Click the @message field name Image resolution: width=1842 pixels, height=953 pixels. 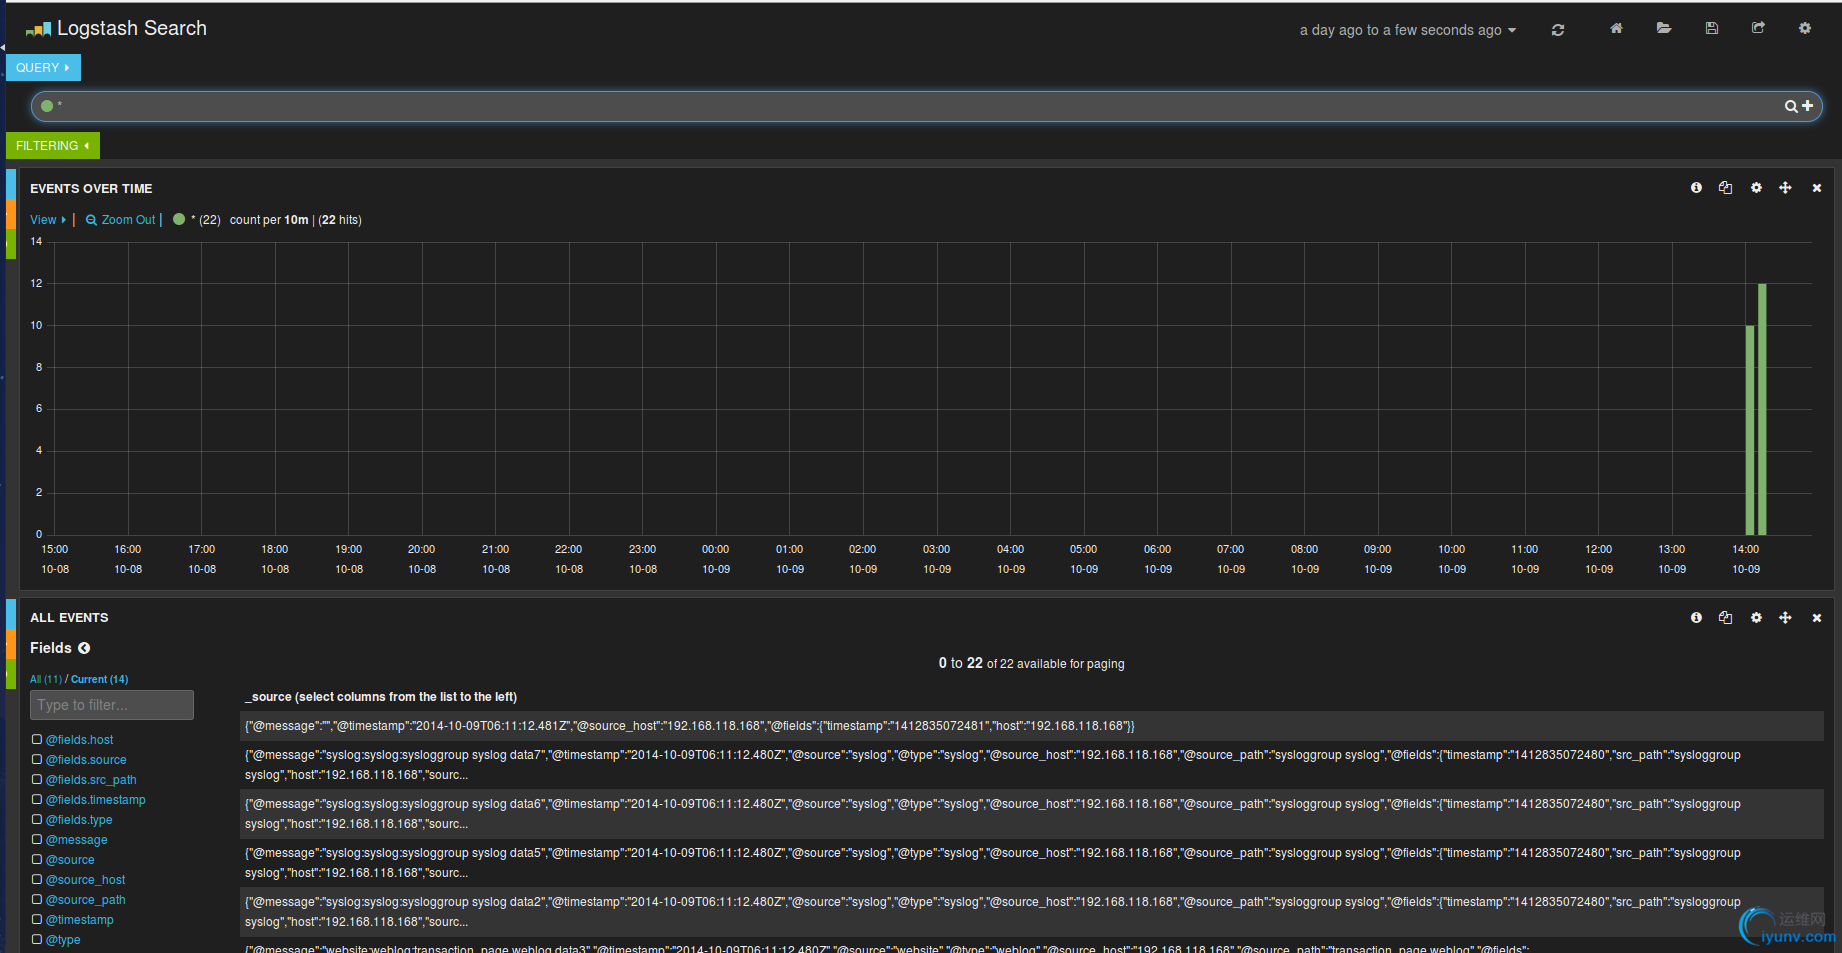point(76,840)
